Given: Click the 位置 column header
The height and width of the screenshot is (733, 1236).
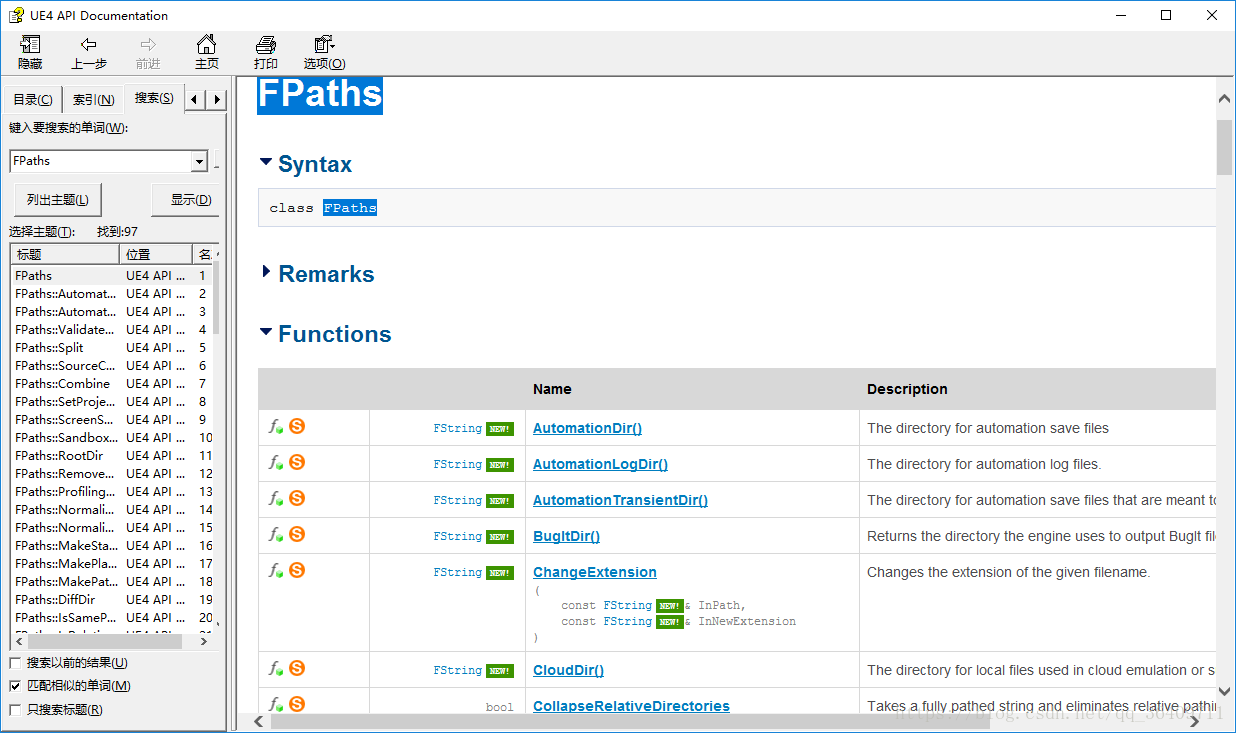Looking at the screenshot, I should coord(156,254).
